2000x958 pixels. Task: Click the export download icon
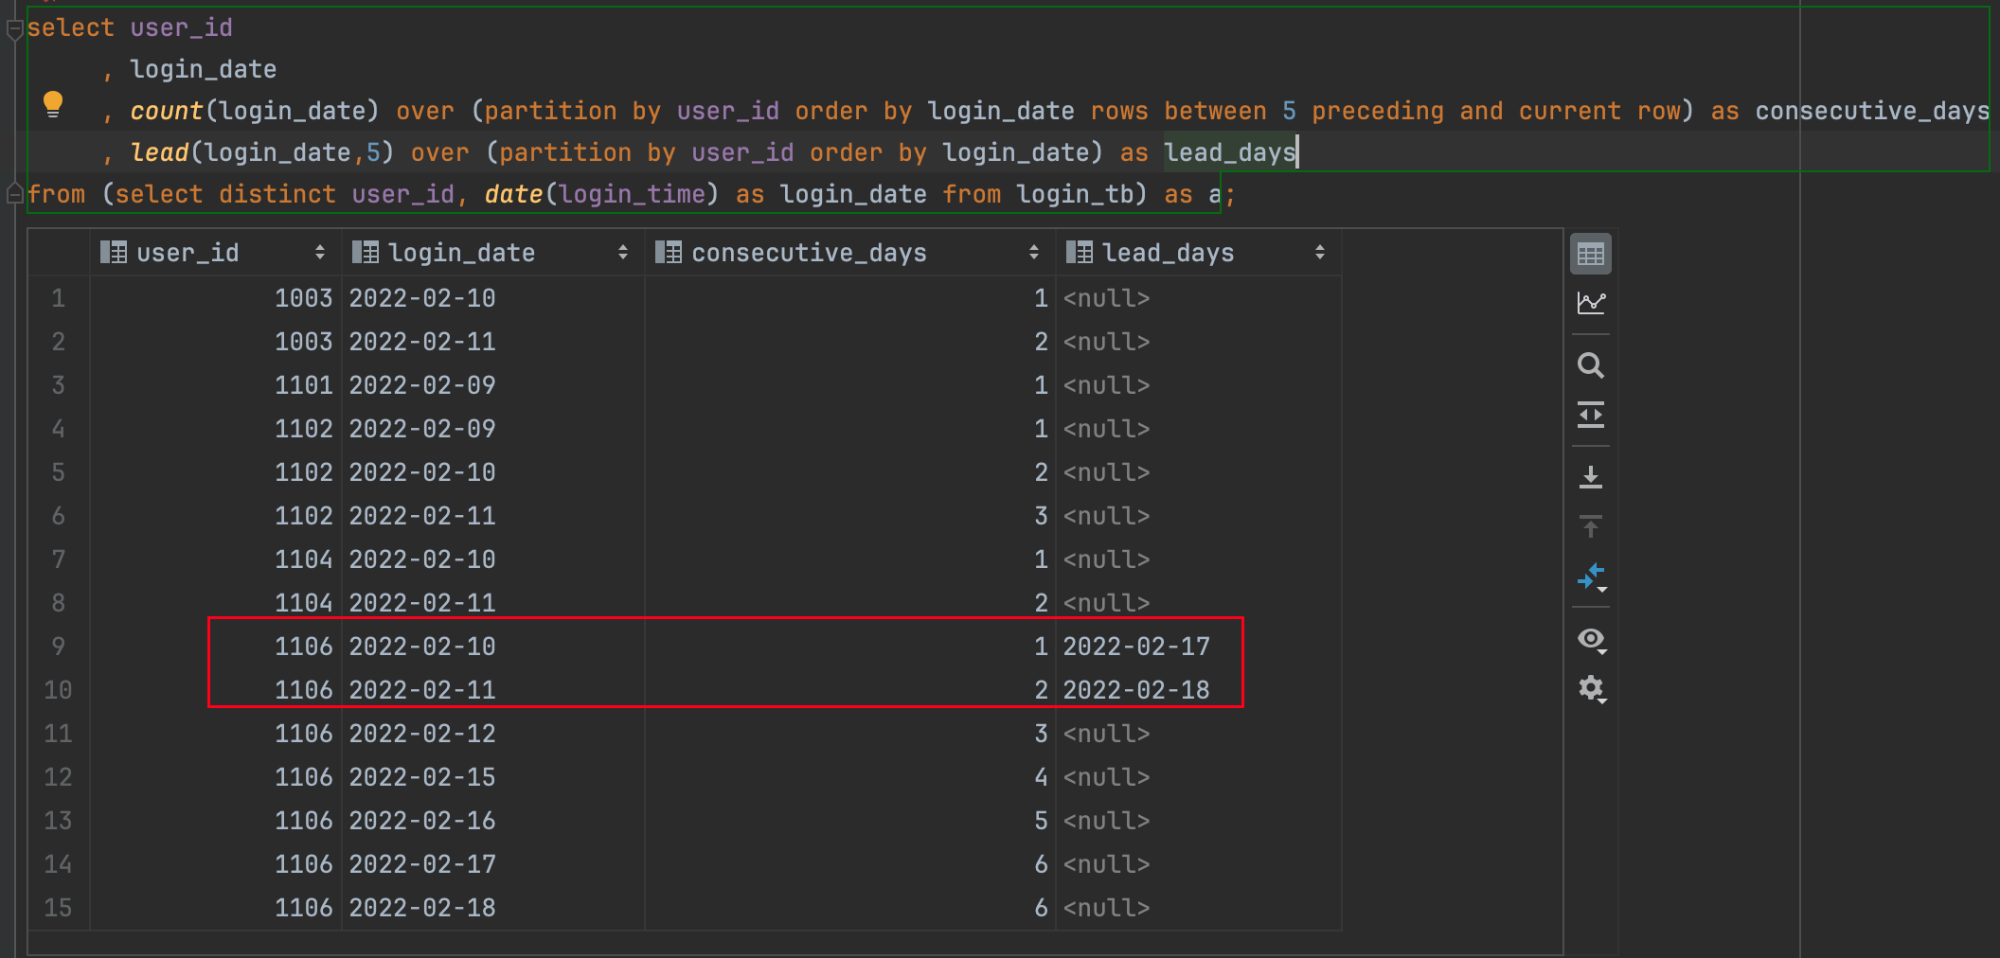pos(1590,477)
